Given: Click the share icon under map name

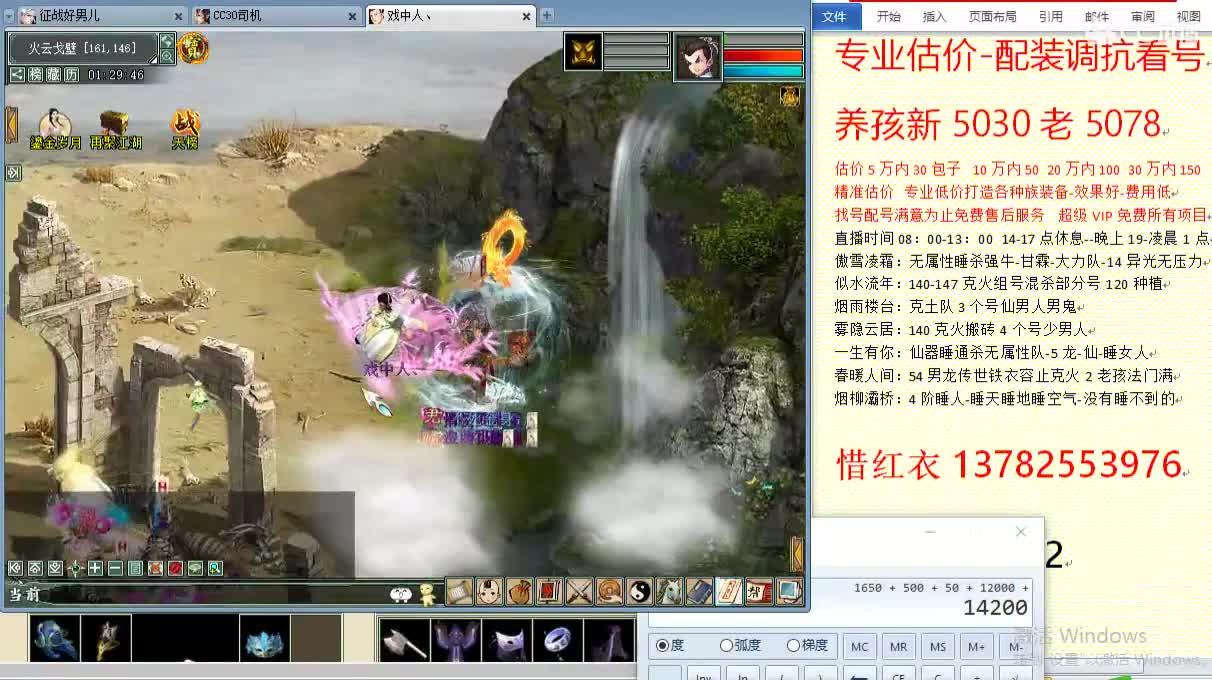Looking at the screenshot, I should point(17,75).
